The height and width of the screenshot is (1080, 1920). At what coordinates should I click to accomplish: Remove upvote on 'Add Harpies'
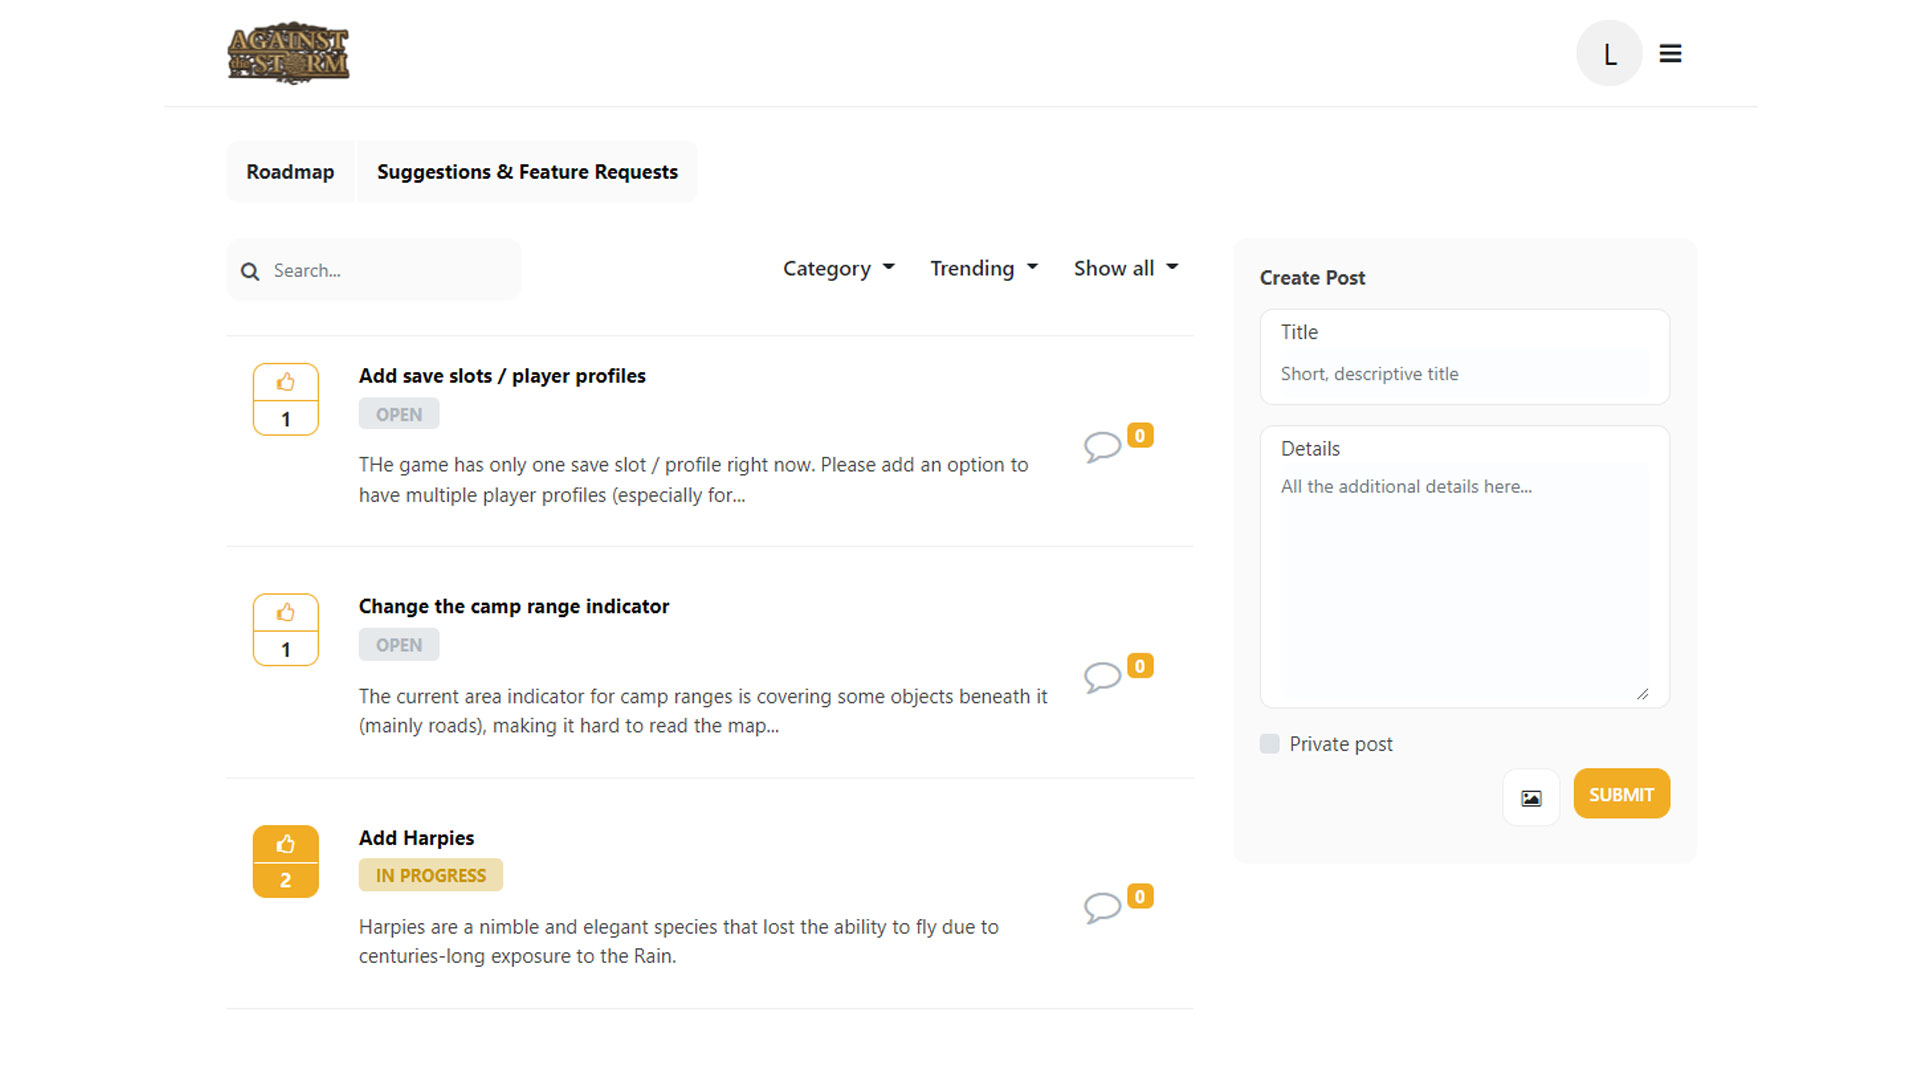286,844
